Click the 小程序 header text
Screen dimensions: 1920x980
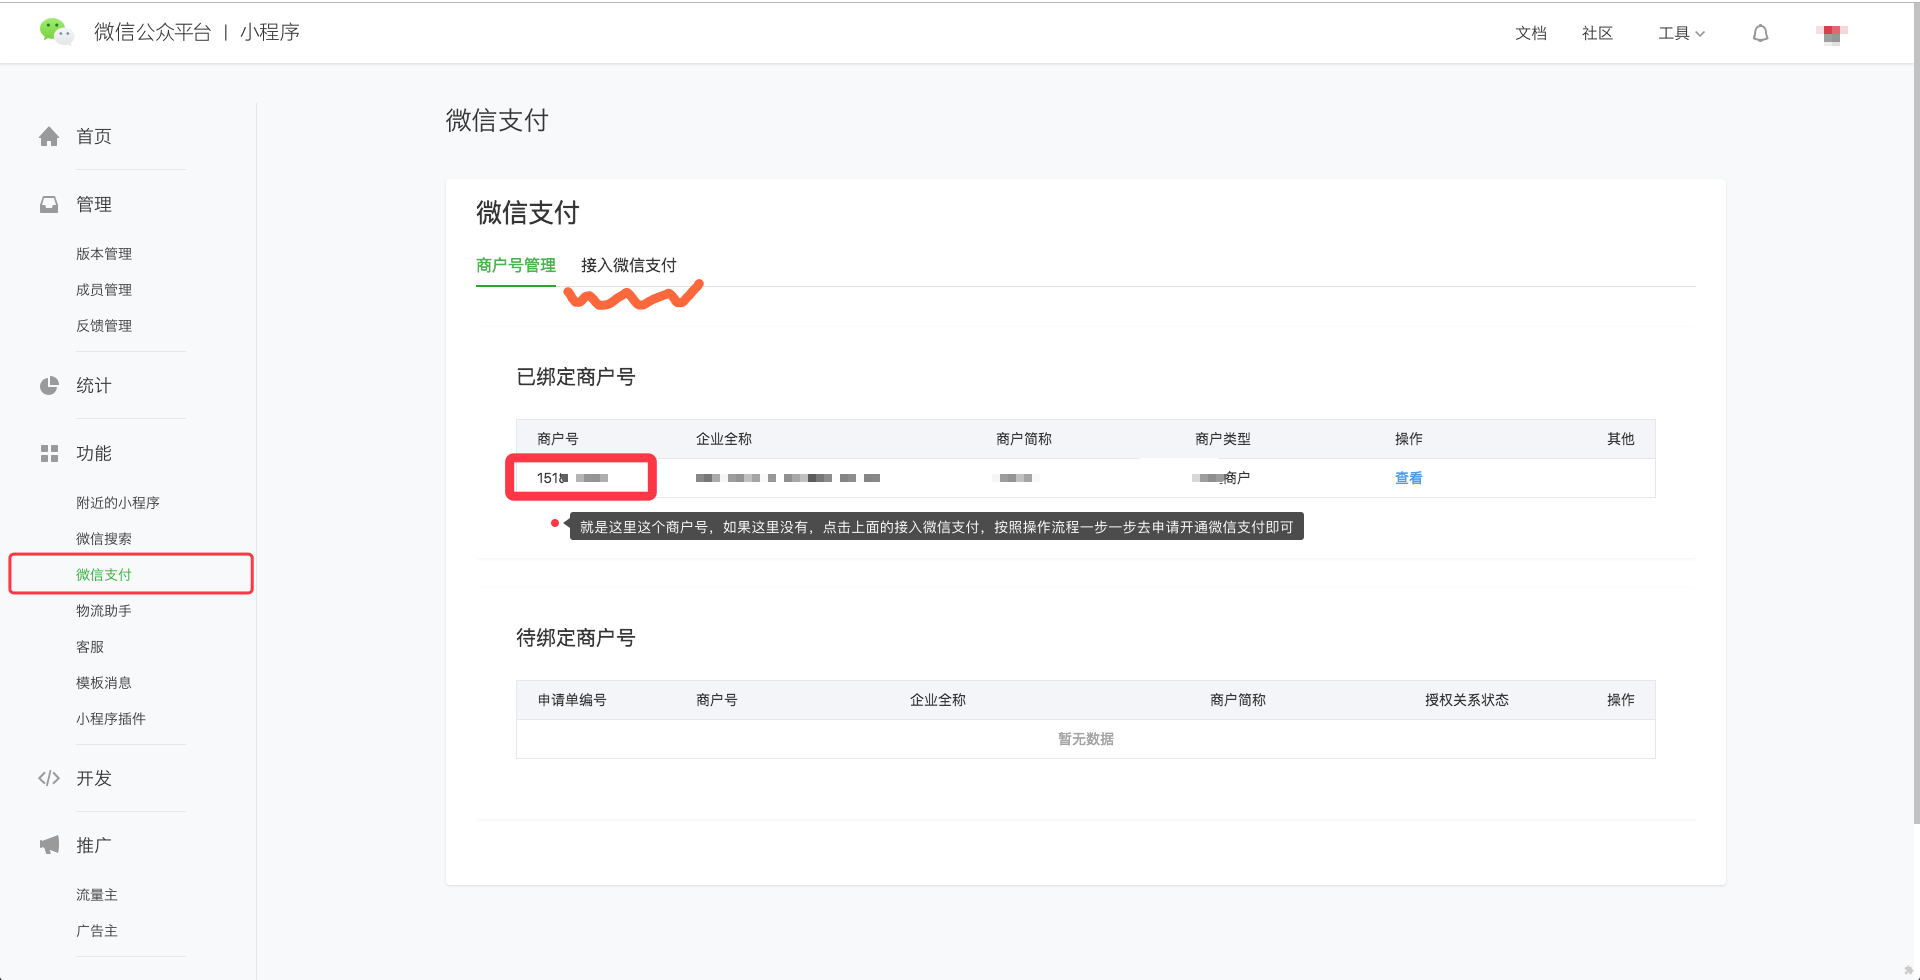tap(270, 32)
